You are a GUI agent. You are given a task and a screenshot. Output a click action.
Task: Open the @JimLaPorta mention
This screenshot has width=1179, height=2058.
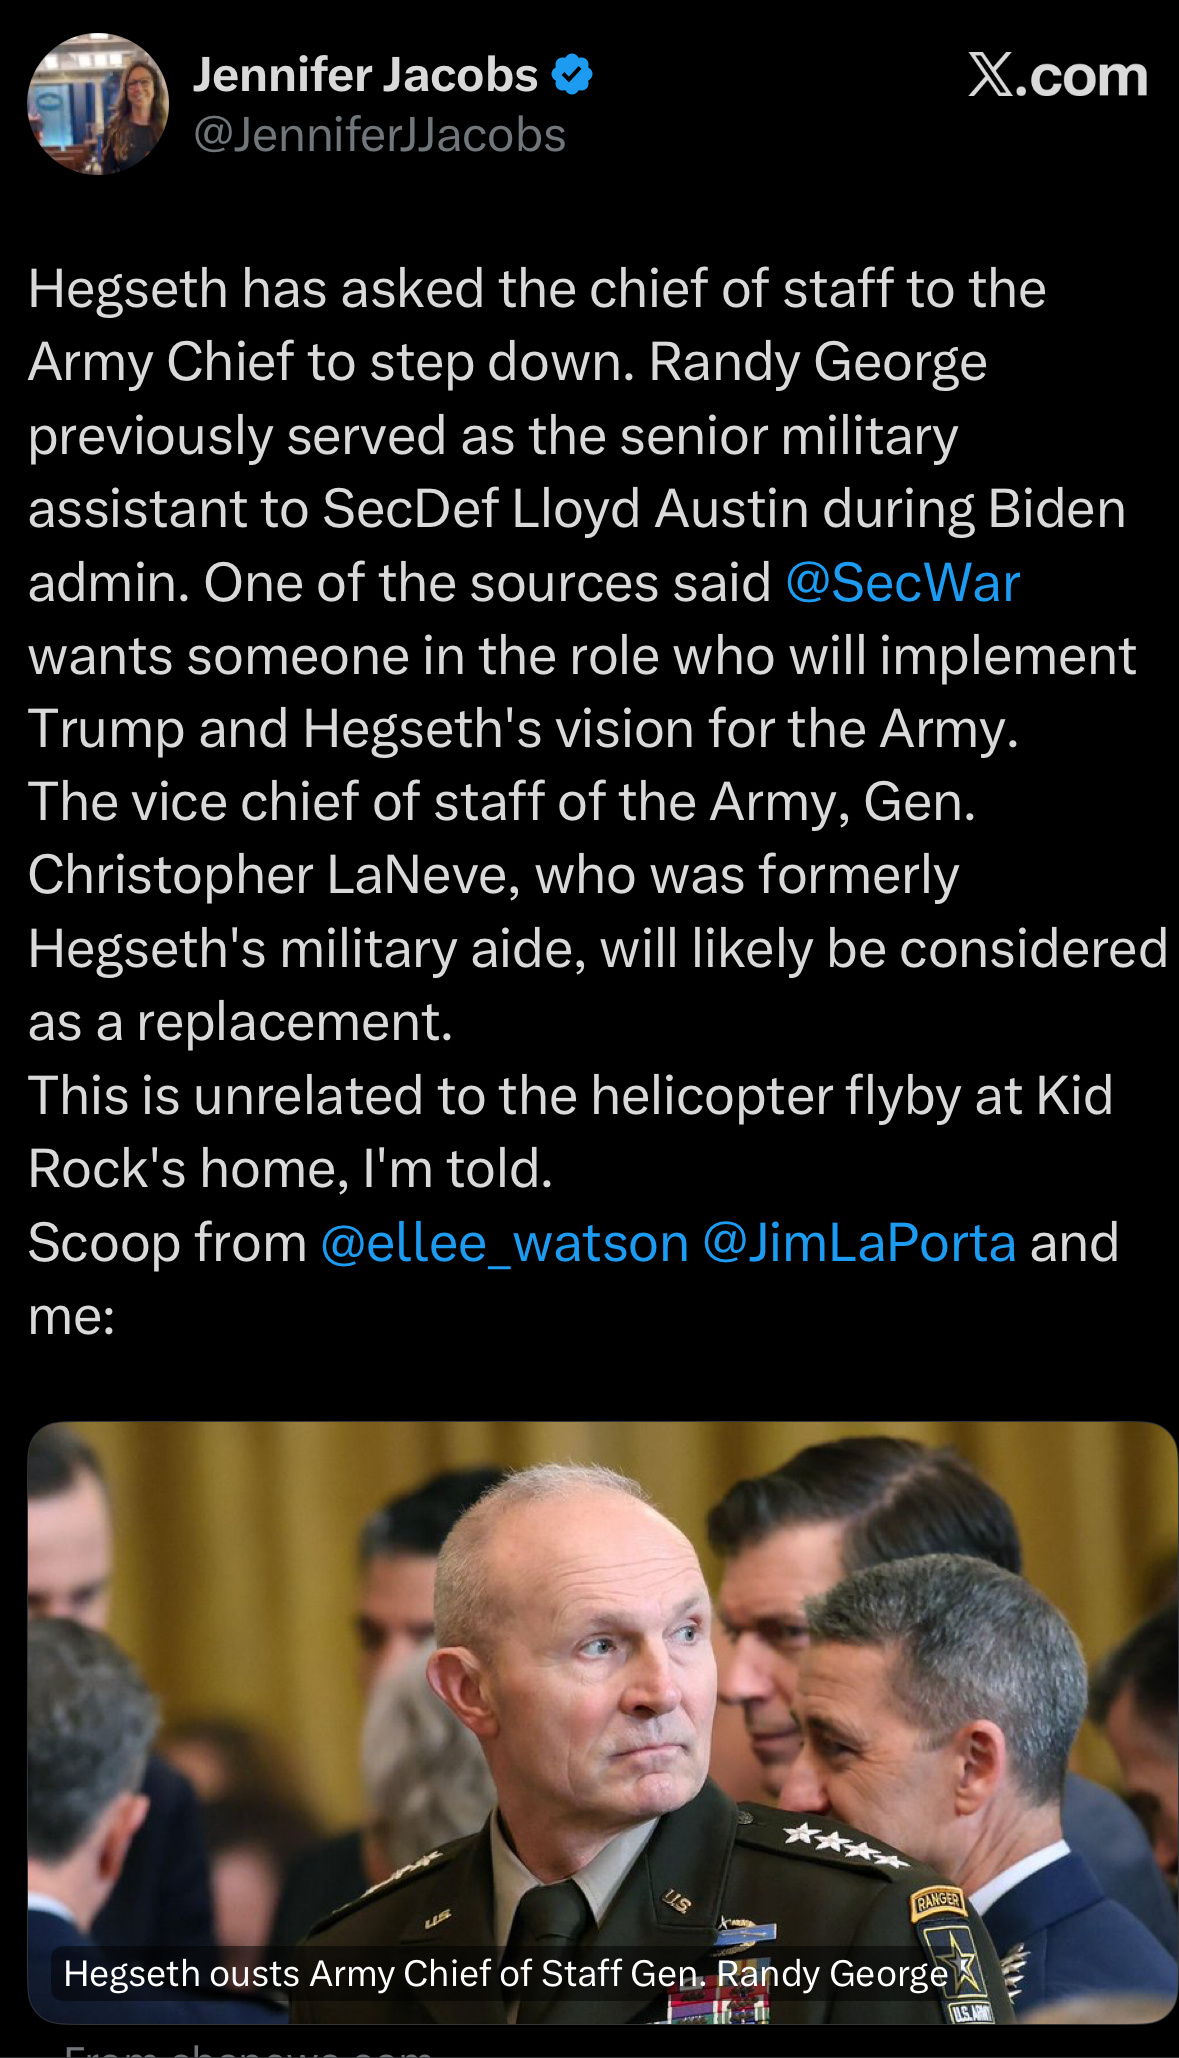[x=859, y=1243]
